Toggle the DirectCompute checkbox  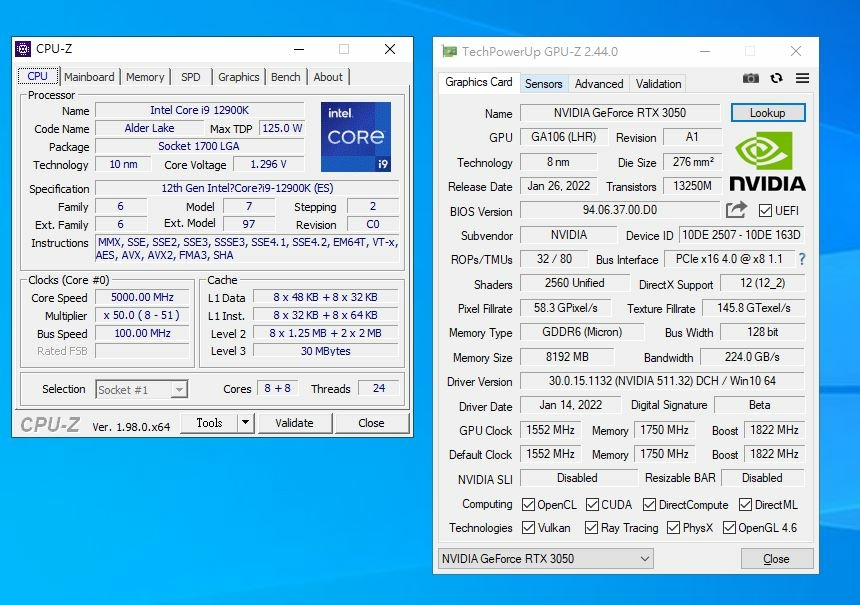coord(649,504)
